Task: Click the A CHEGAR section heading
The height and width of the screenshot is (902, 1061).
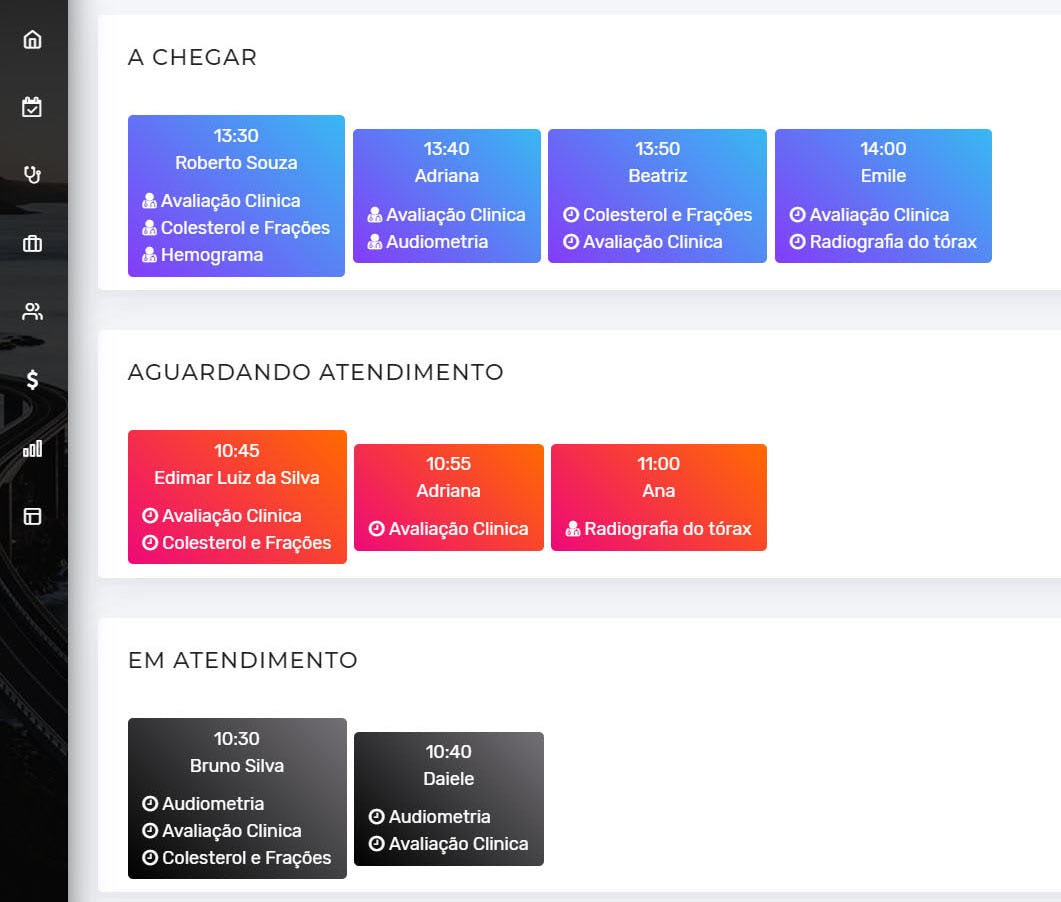Action: [x=191, y=58]
